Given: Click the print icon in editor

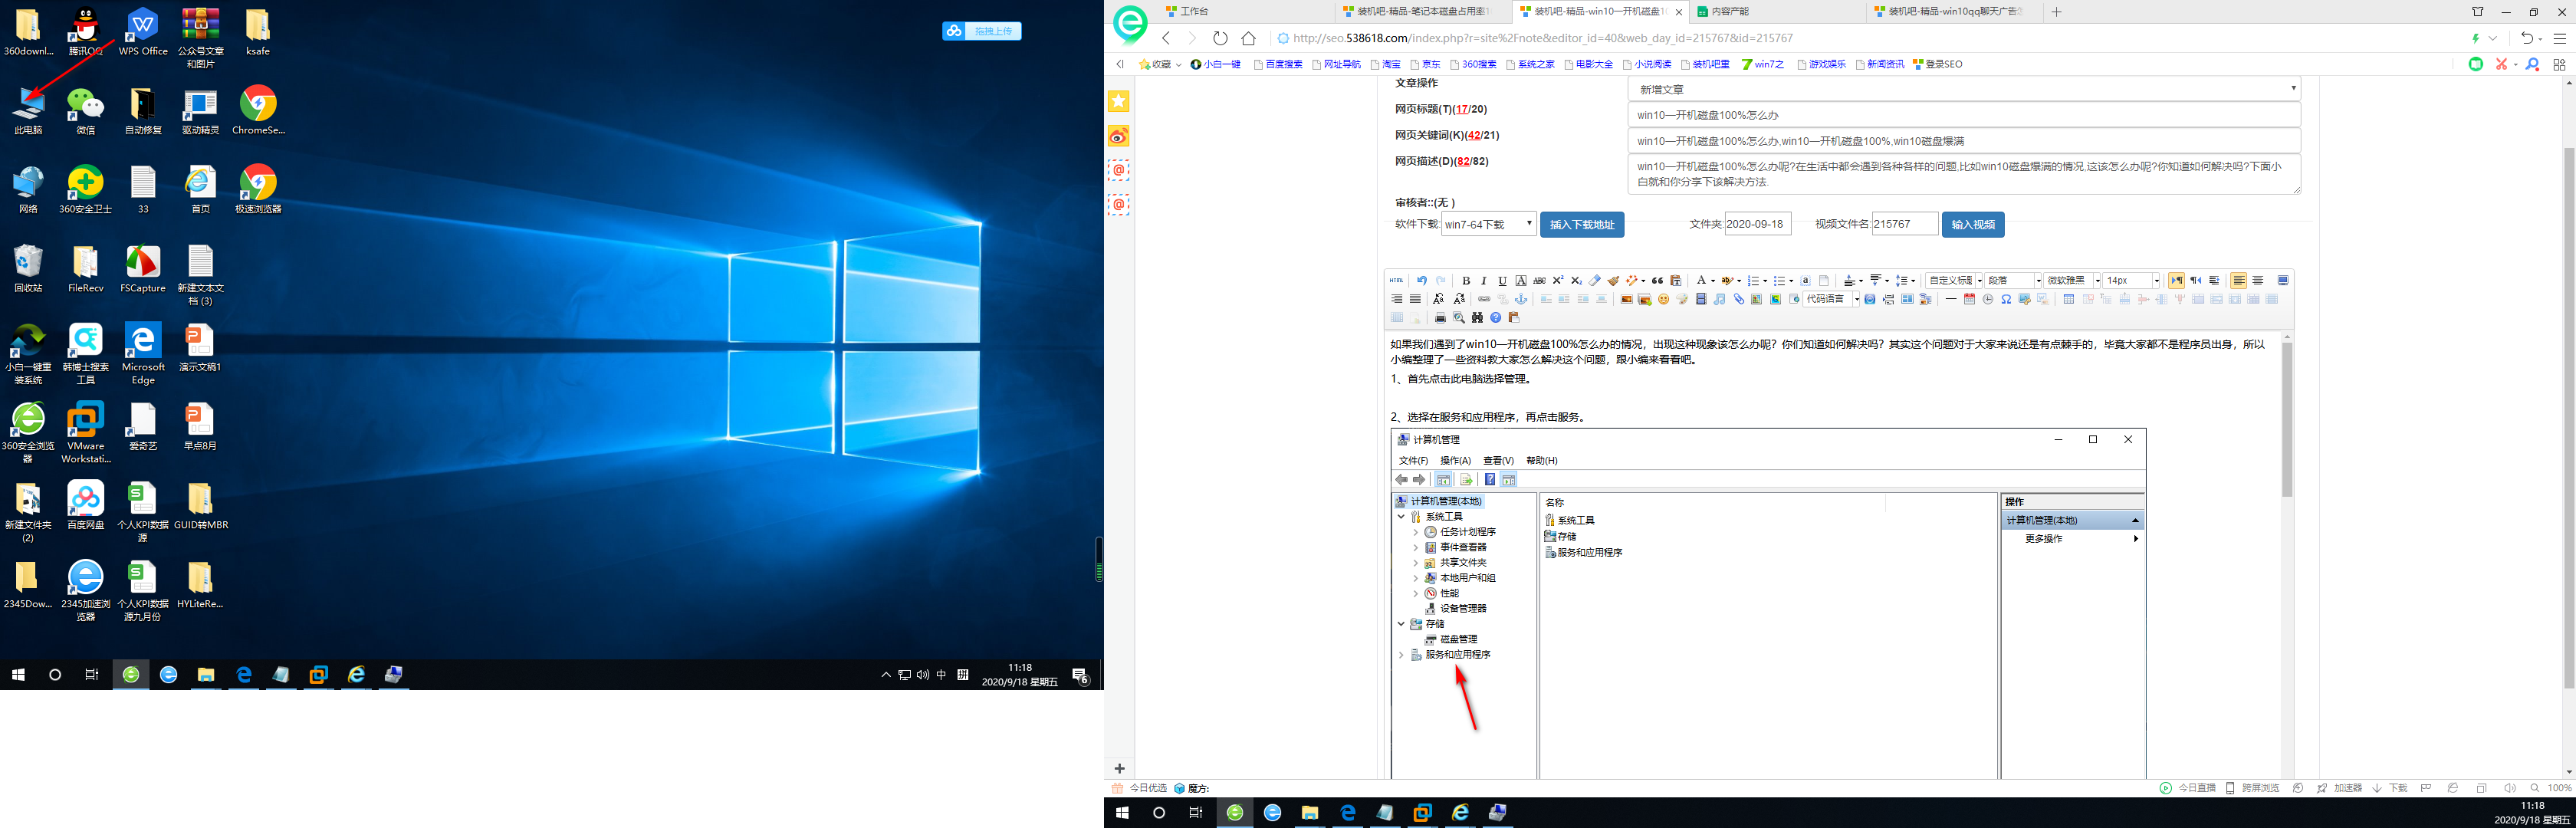Looking at the screenshot, I should (1440, 318).
